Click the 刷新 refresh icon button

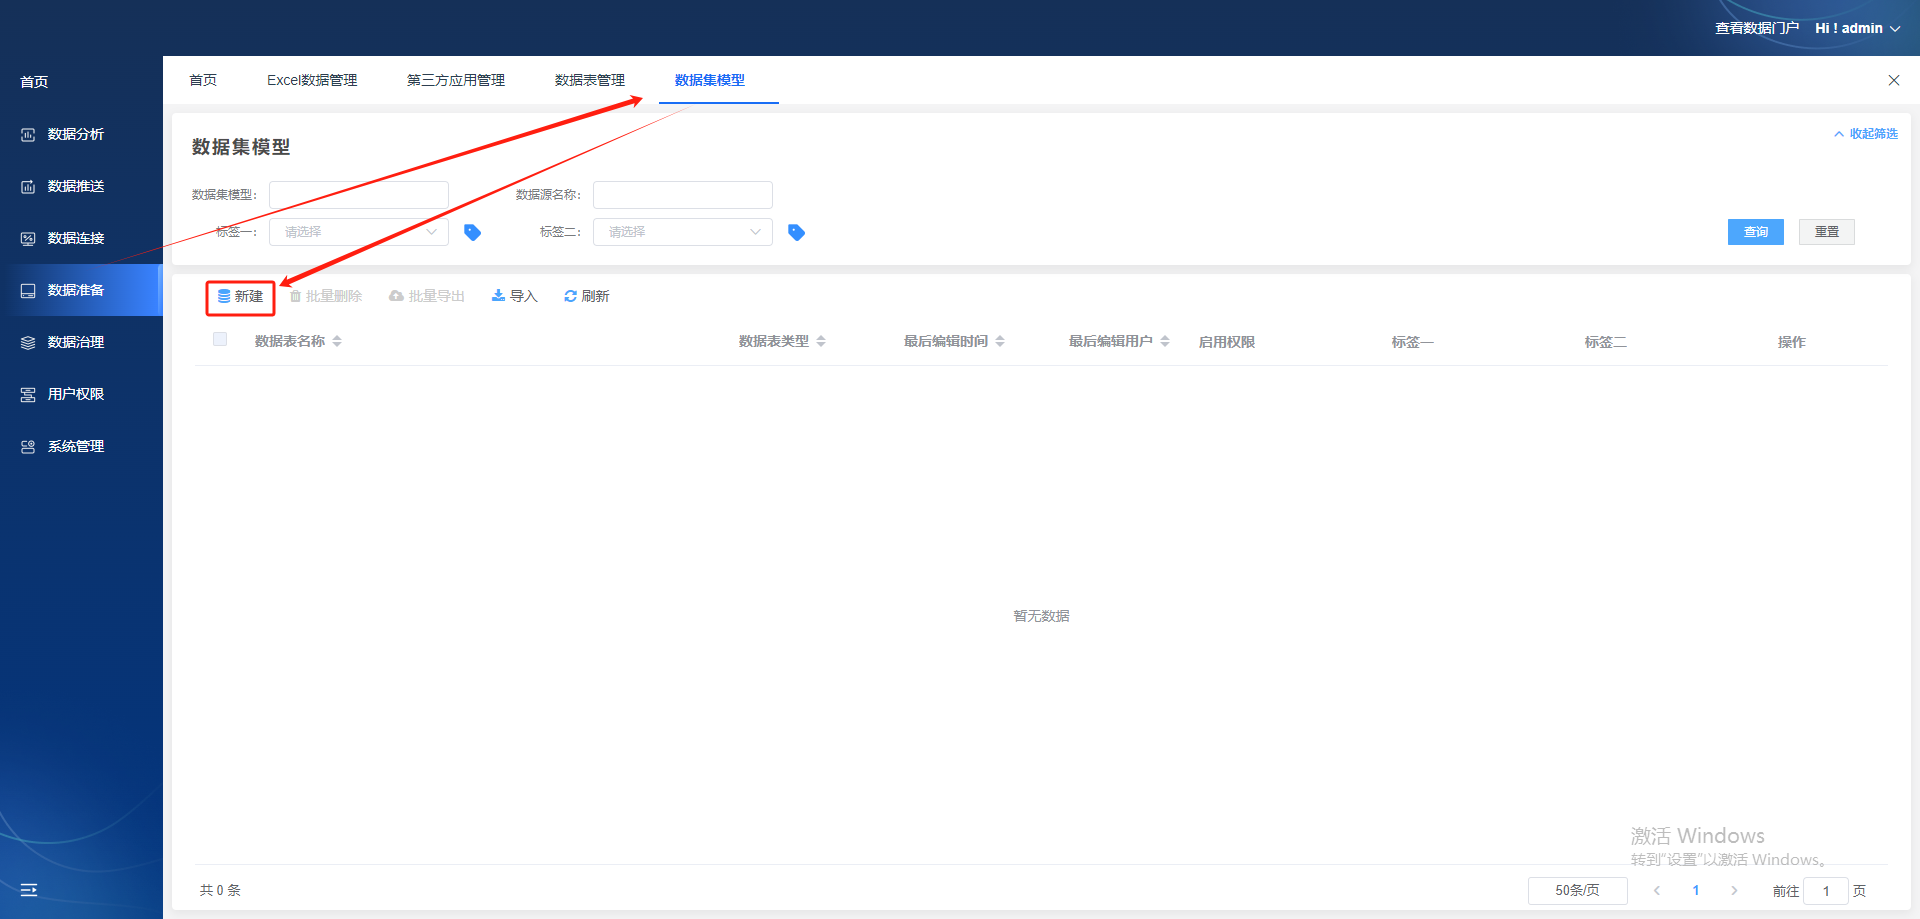point(586,296)
